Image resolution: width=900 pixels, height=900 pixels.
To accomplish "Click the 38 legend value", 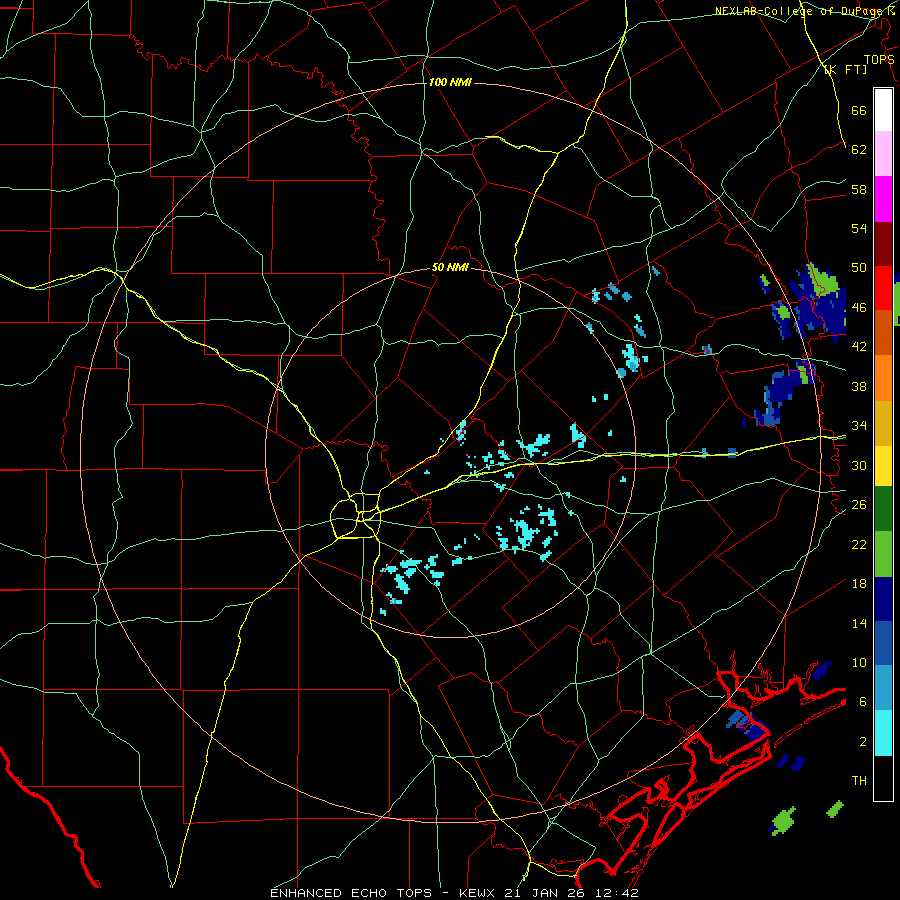I will click(859, 386).
